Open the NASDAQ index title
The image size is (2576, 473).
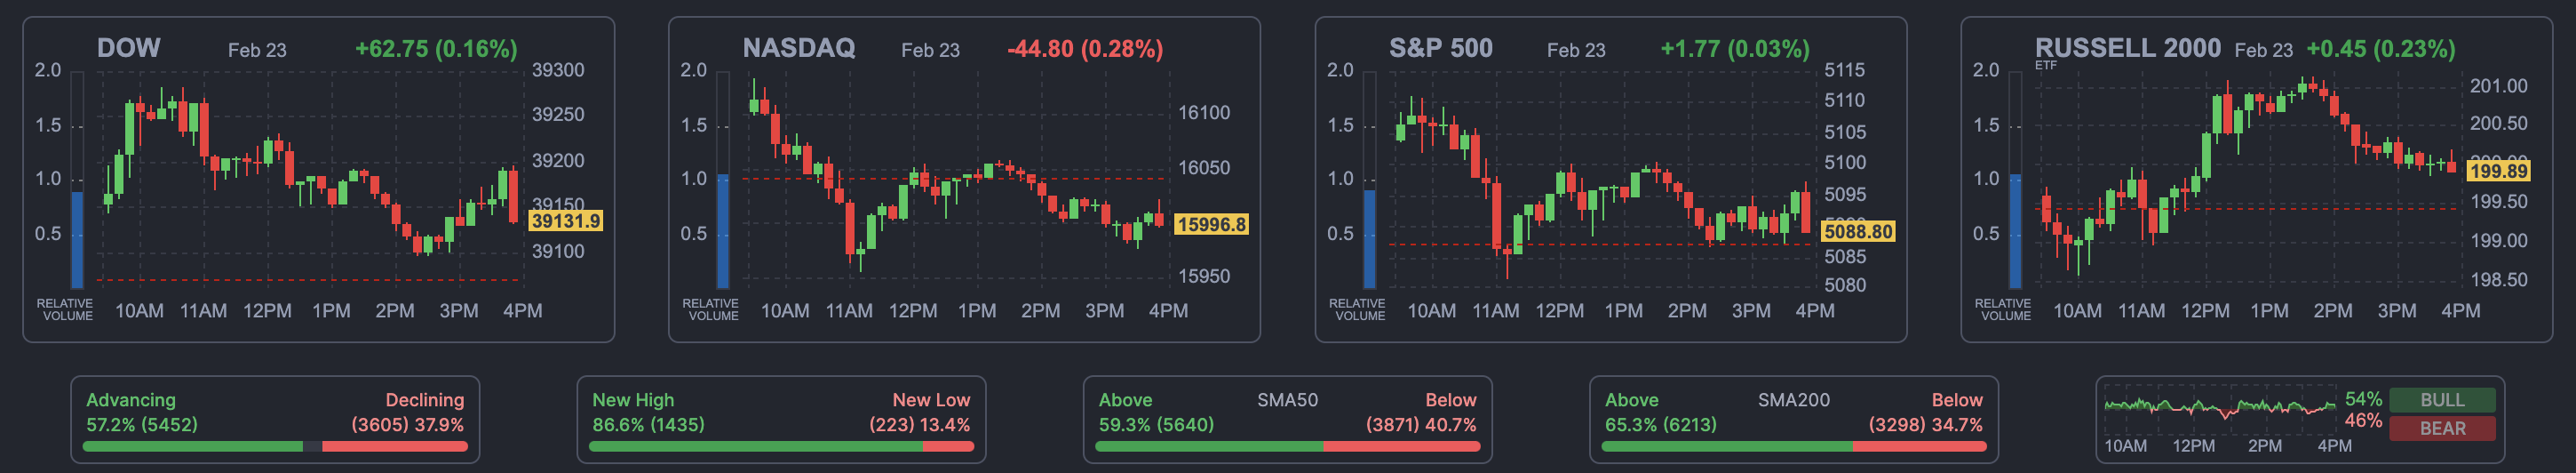coord(798,48)
